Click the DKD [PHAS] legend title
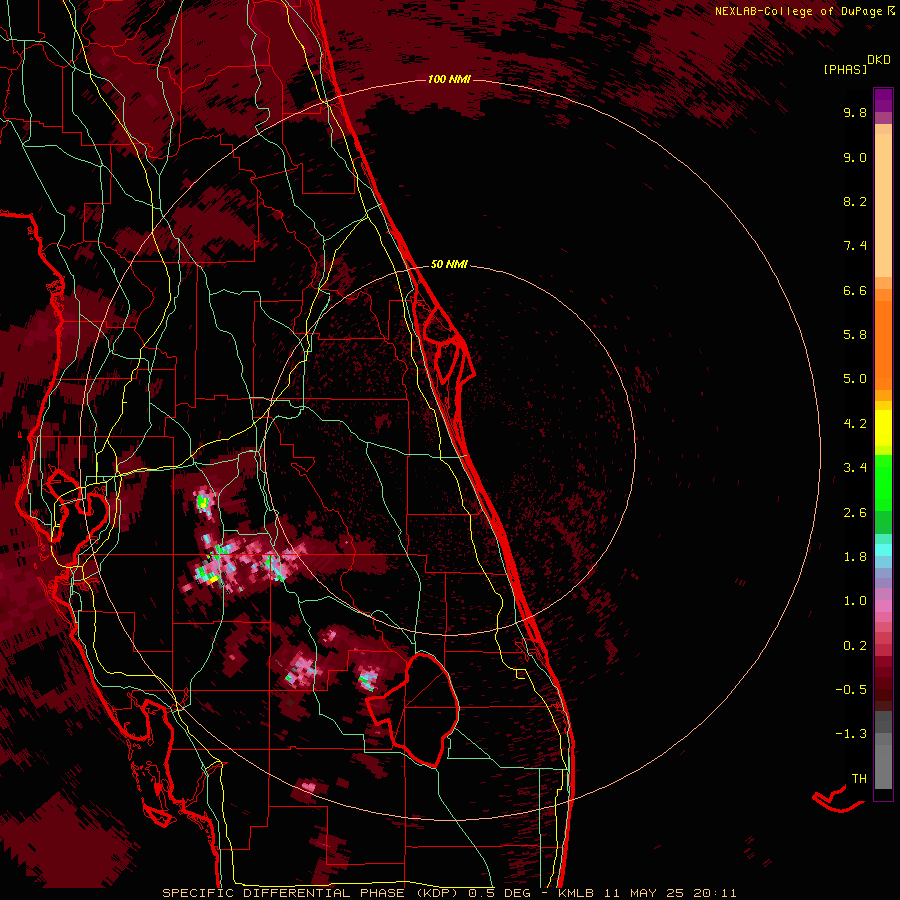This screenshot has height=900, width=900. (856, 64)
